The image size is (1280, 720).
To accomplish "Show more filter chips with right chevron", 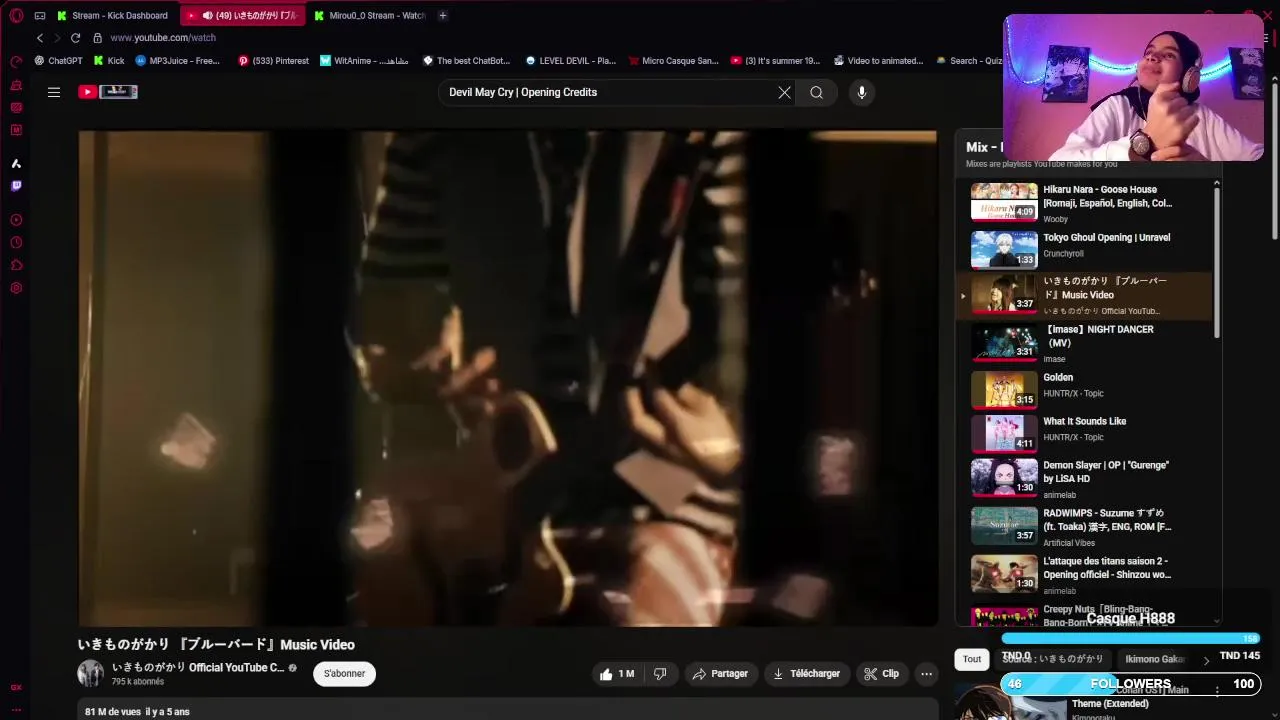I will point(1205,660).
